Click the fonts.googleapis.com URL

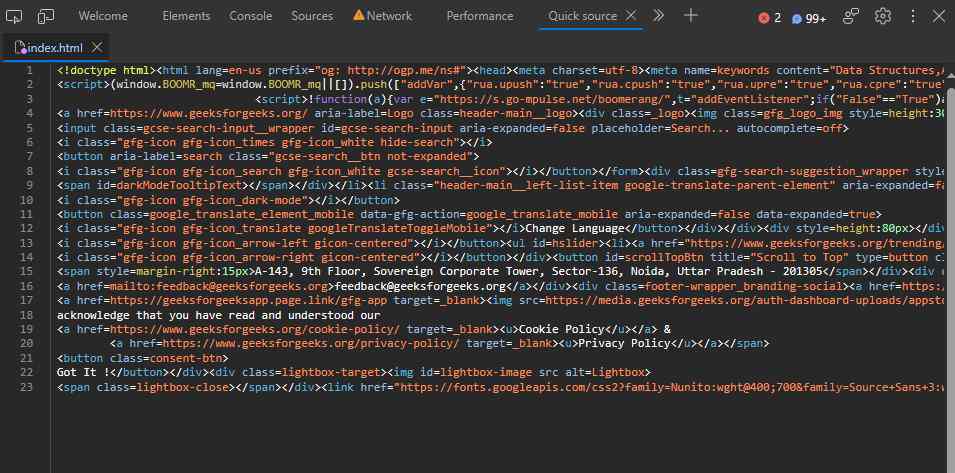click(672, 387)
